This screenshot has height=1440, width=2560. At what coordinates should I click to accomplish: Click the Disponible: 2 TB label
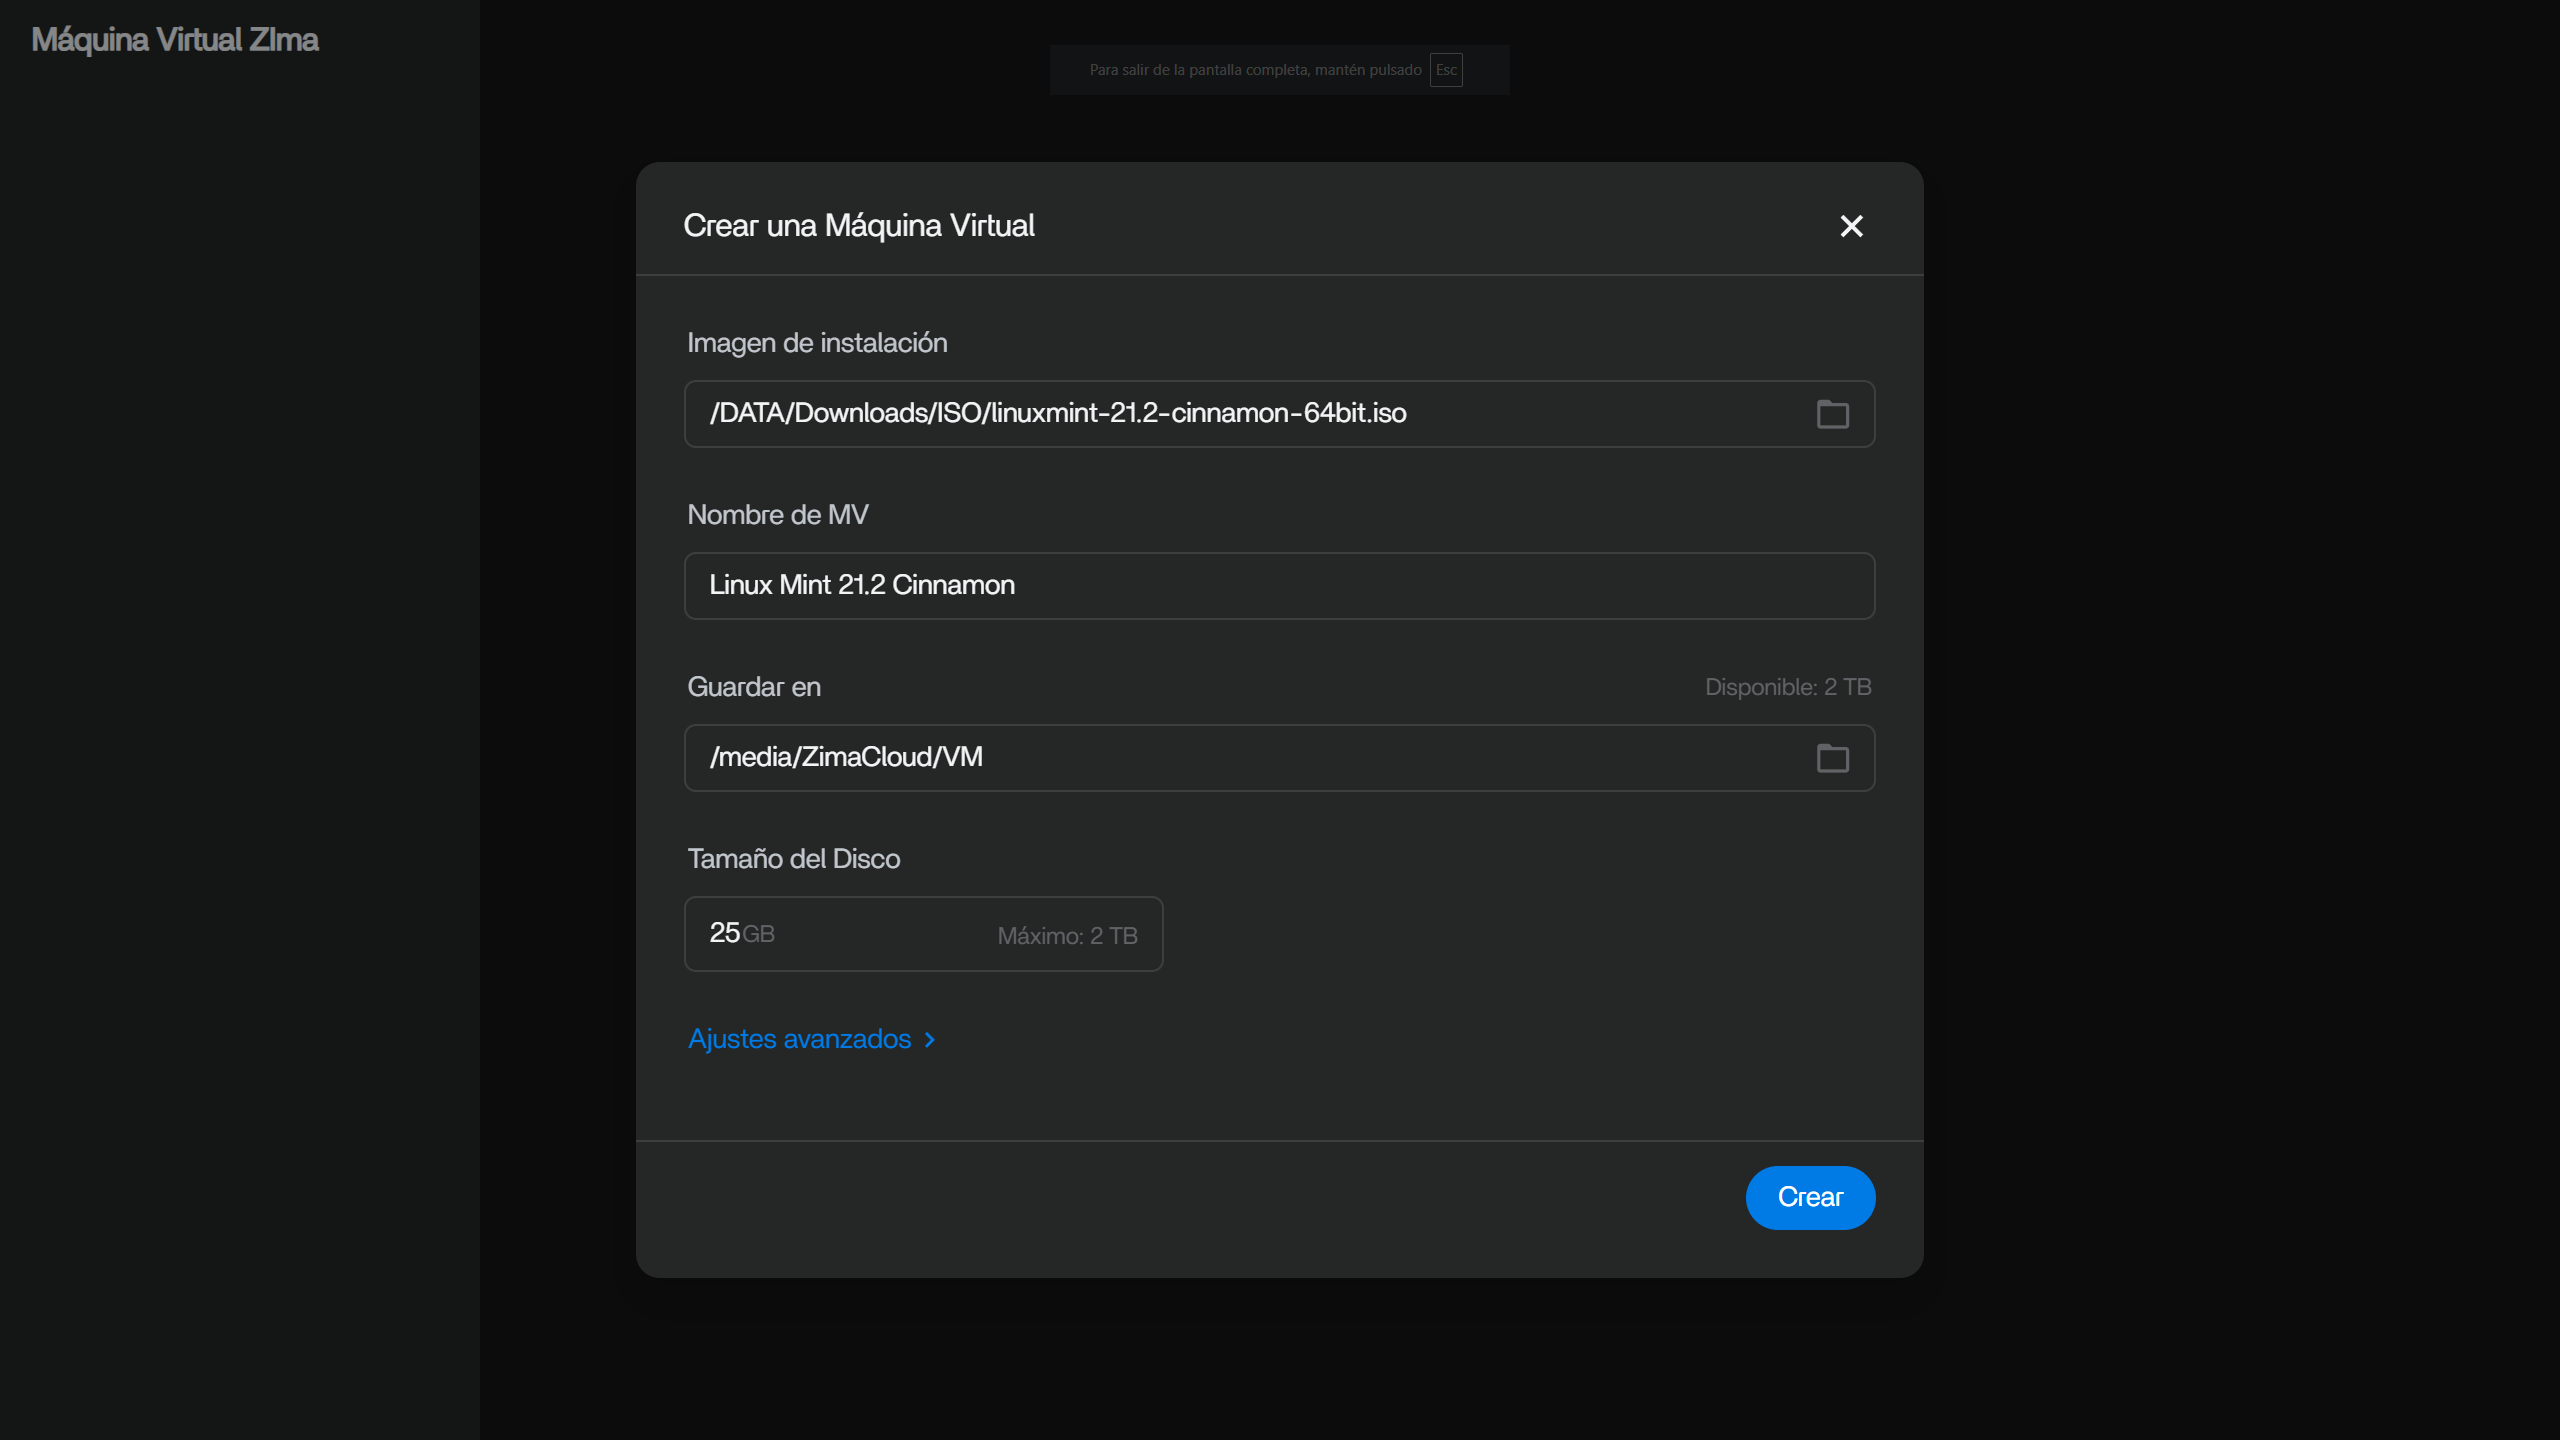[x=1788, y=687]
